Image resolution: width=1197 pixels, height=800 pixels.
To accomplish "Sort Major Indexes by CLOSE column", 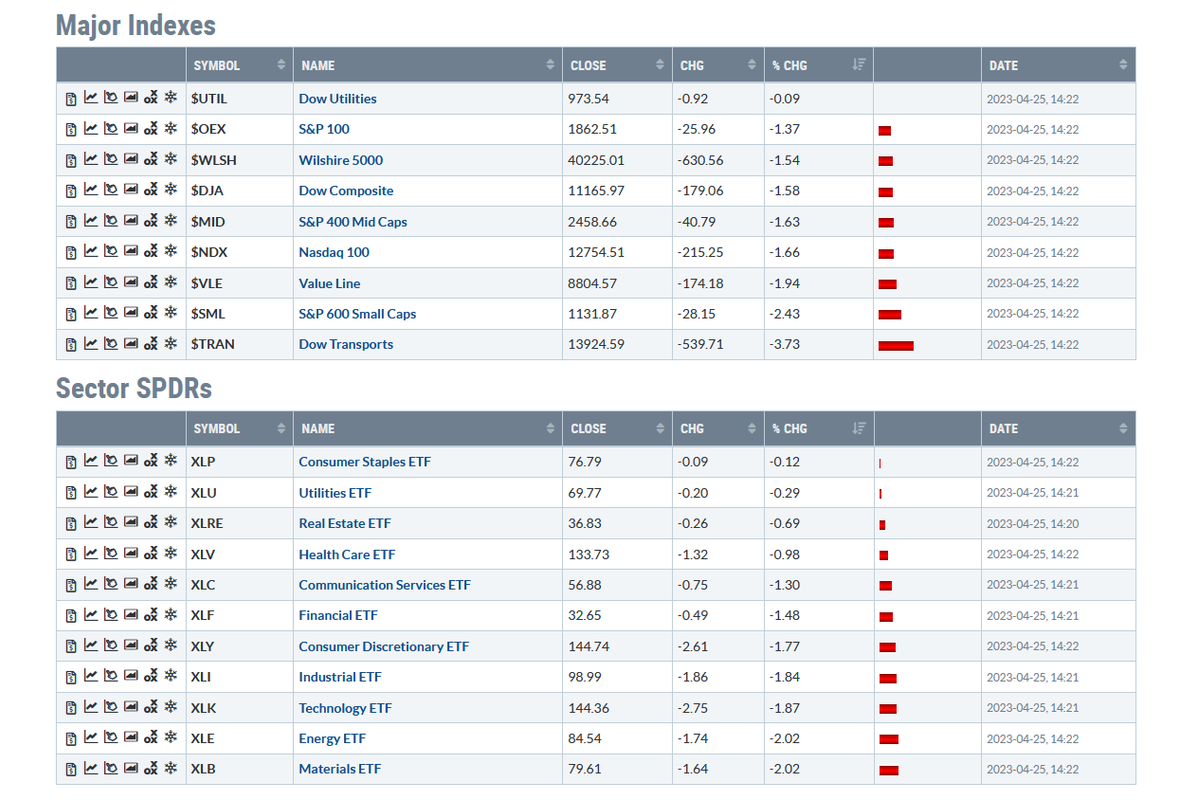I will [x=617, y=65].
